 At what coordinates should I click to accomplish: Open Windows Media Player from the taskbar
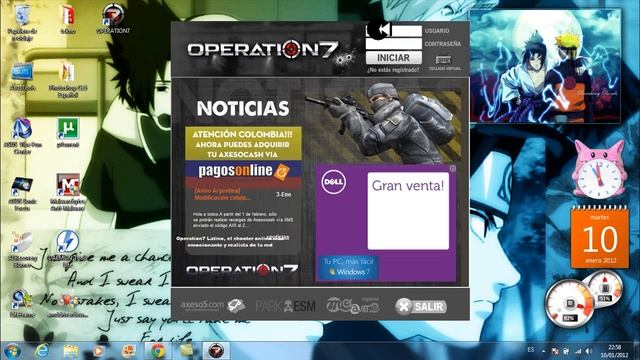pos(100,351)
